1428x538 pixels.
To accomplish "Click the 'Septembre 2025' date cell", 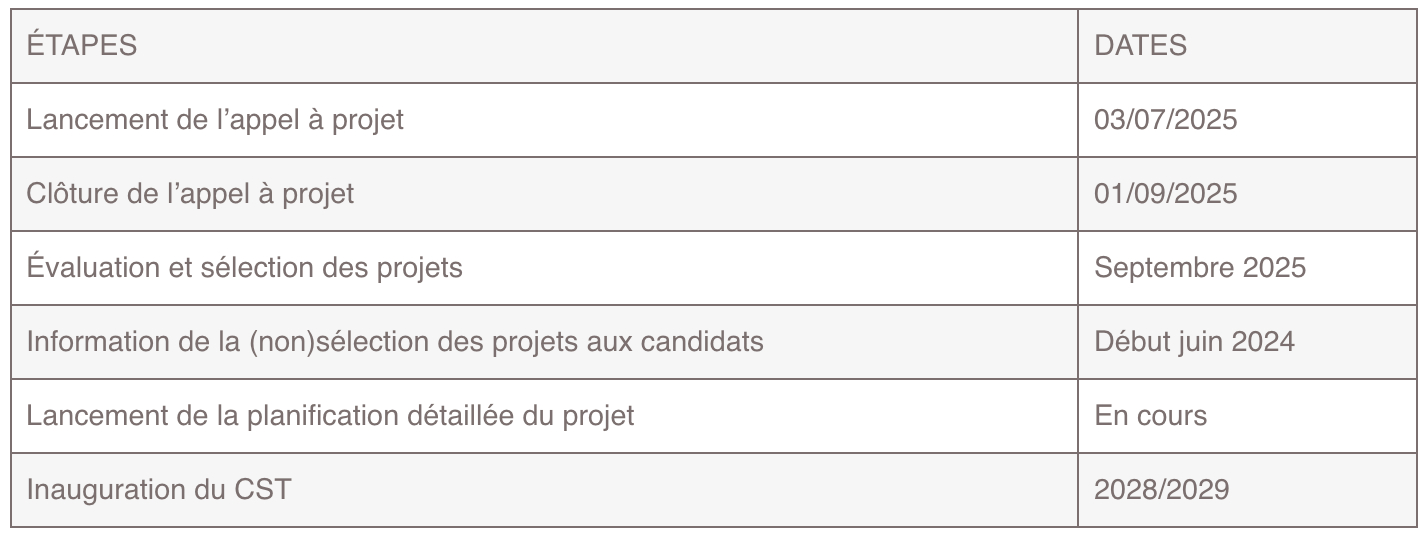I will click(x=1200, y=268).
